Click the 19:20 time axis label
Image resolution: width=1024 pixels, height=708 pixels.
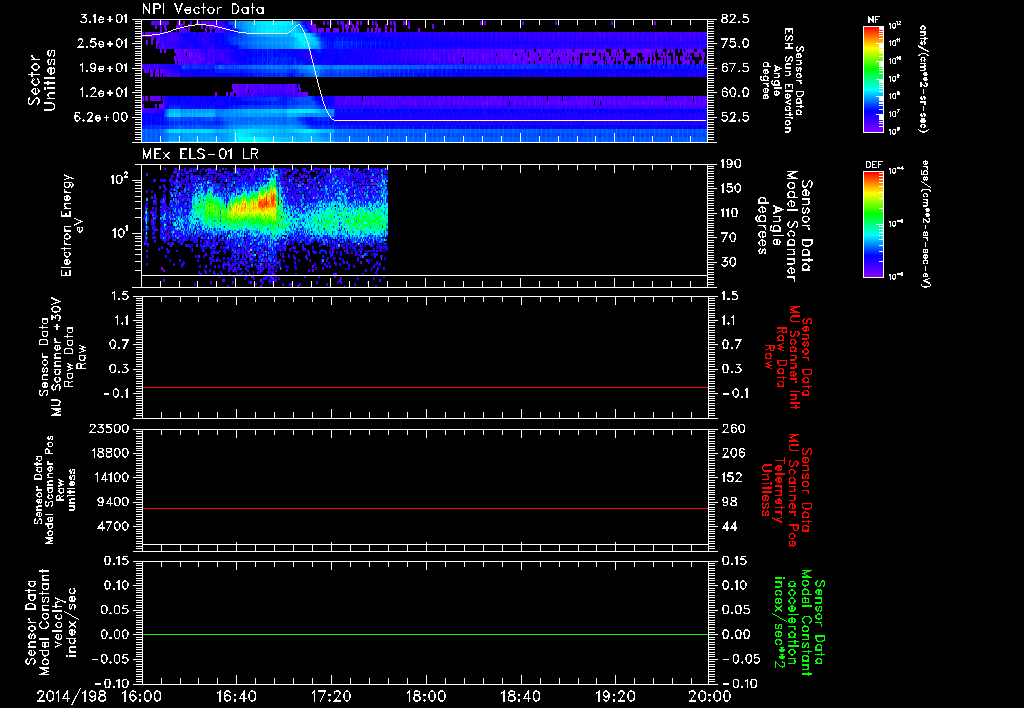coord(615,696)
